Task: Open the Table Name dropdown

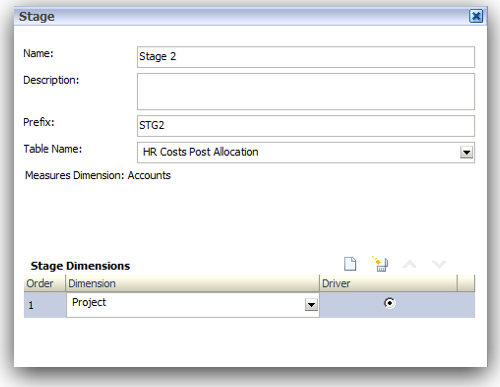Action: (x=466, y=152)
